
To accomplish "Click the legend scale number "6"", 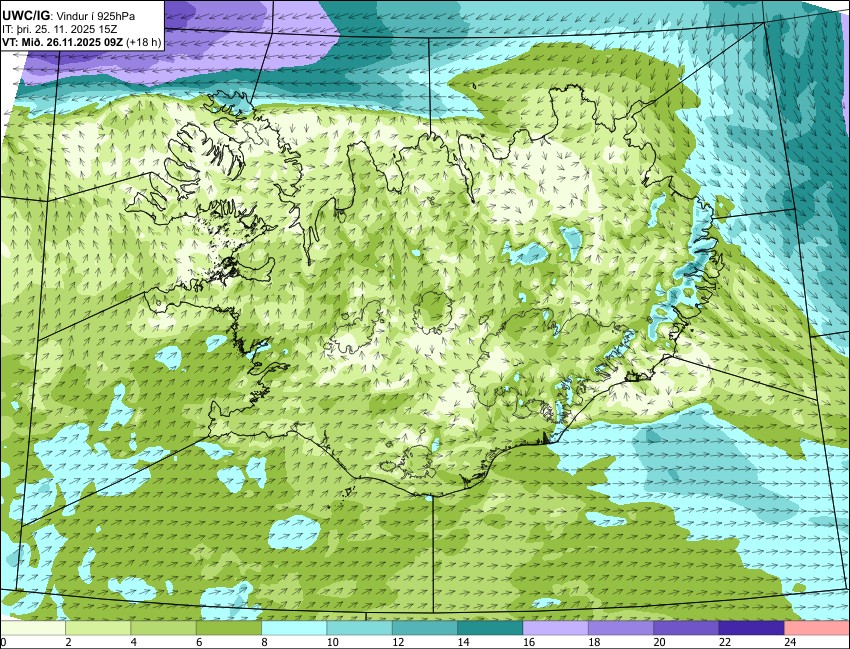I will (x=199, y=642).
